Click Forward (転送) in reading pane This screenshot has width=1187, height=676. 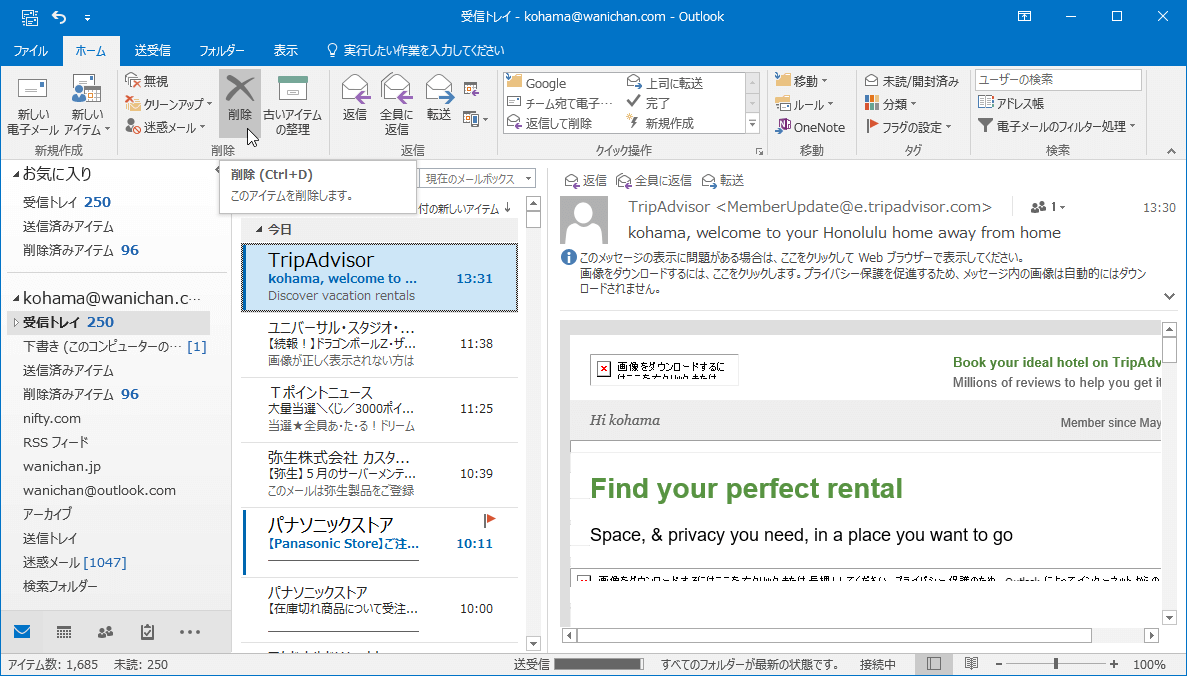[x=723, y=180]
